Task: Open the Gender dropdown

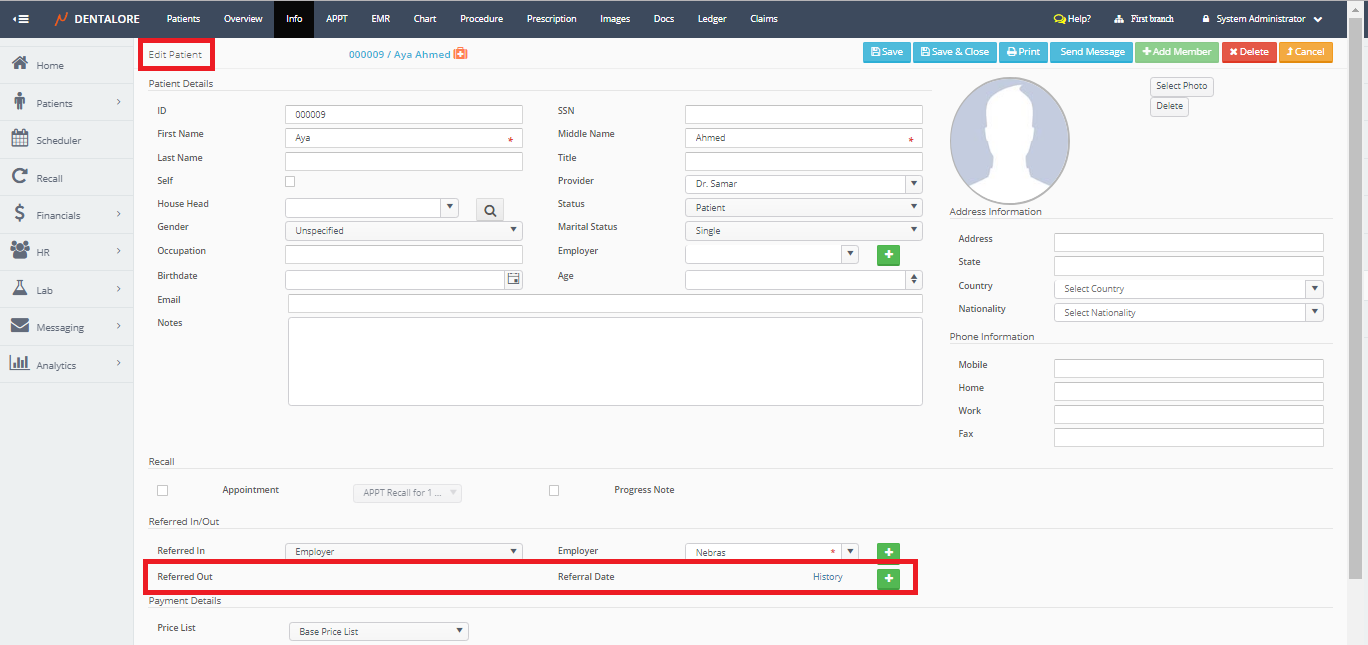Action: 403,231
